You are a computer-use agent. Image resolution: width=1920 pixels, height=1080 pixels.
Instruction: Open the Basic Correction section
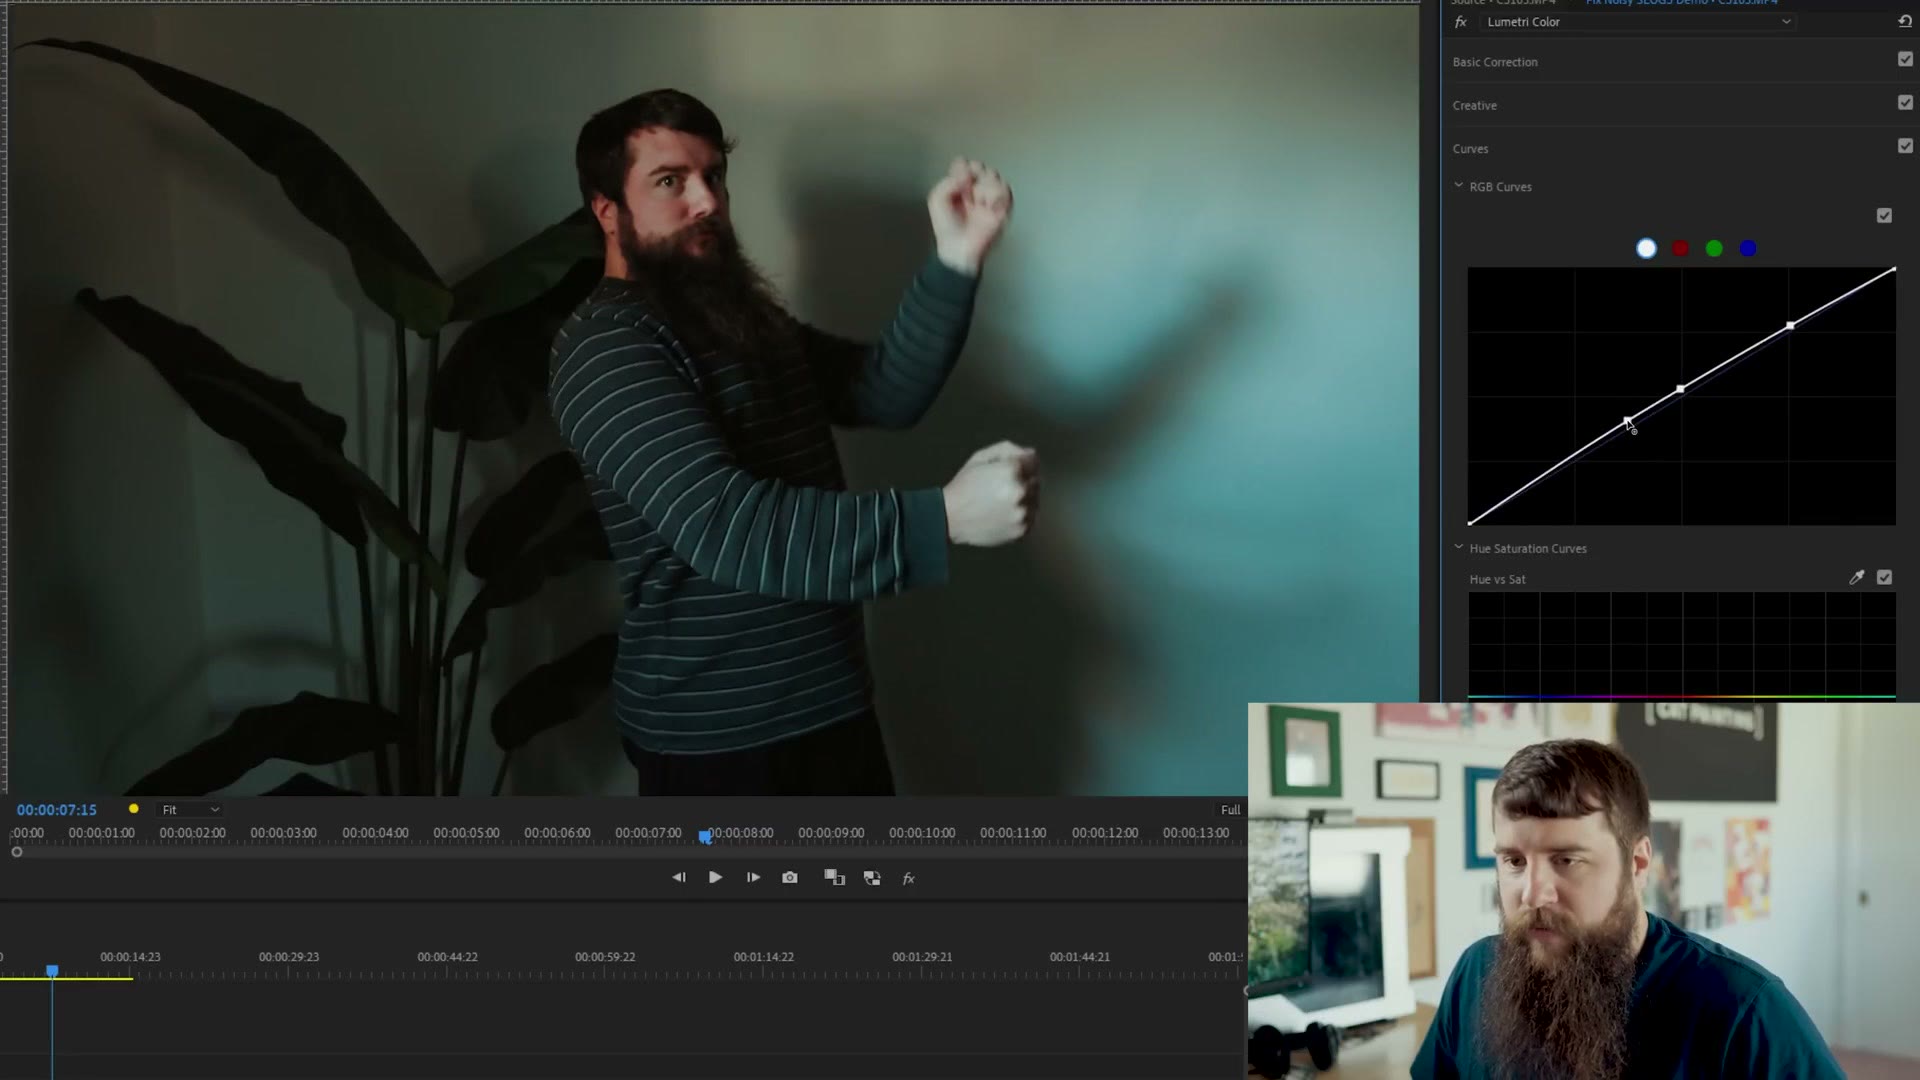[x=1495, y=62]
